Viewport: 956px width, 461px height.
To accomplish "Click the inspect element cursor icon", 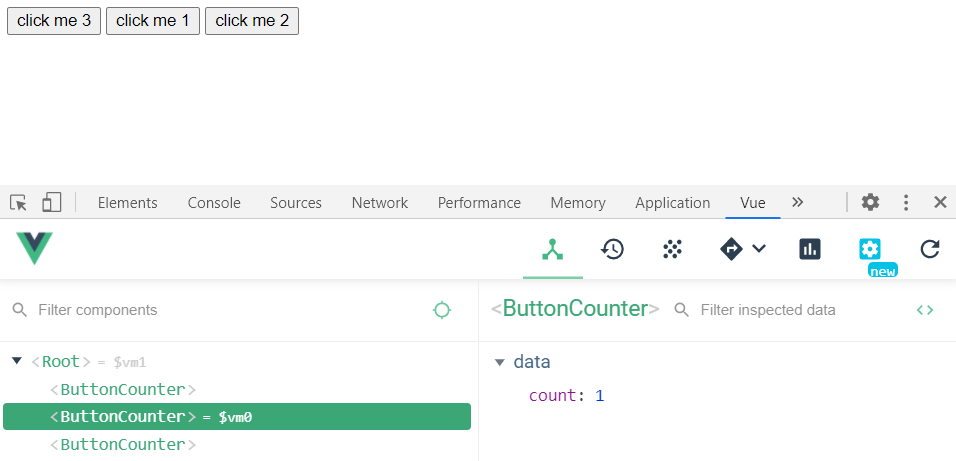I will tap(19, 203).
